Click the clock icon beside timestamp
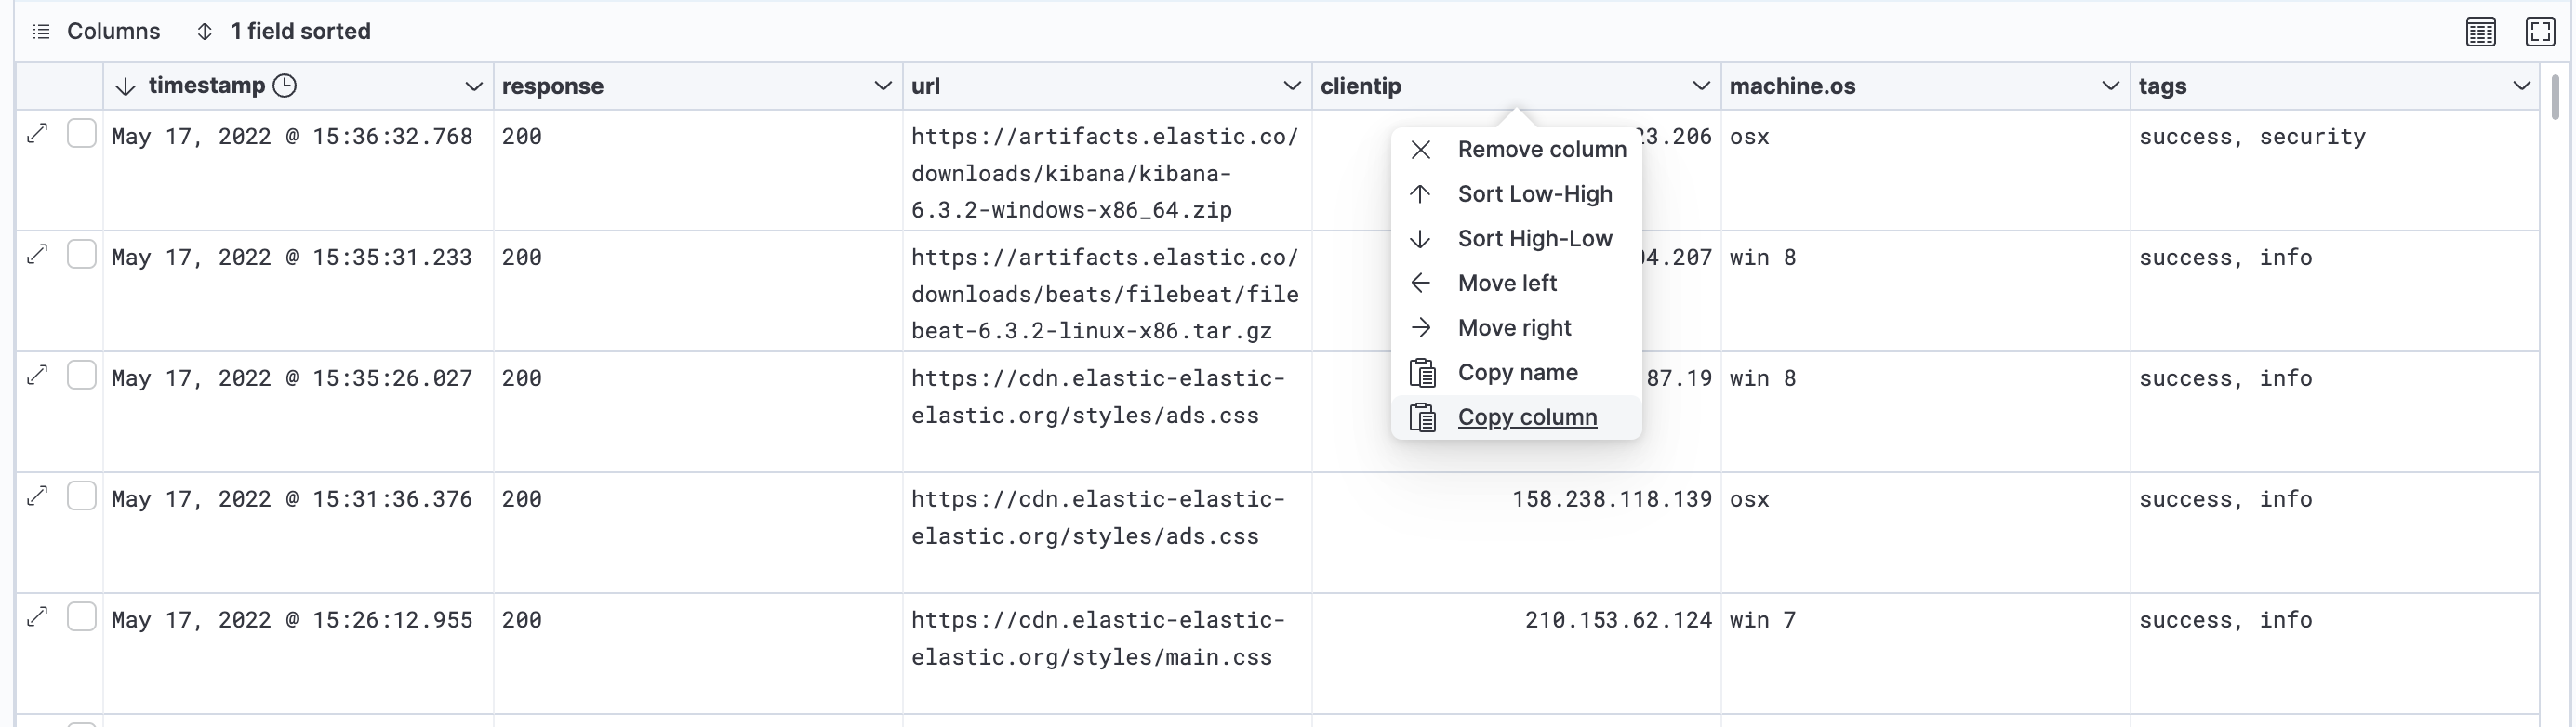 285,86
